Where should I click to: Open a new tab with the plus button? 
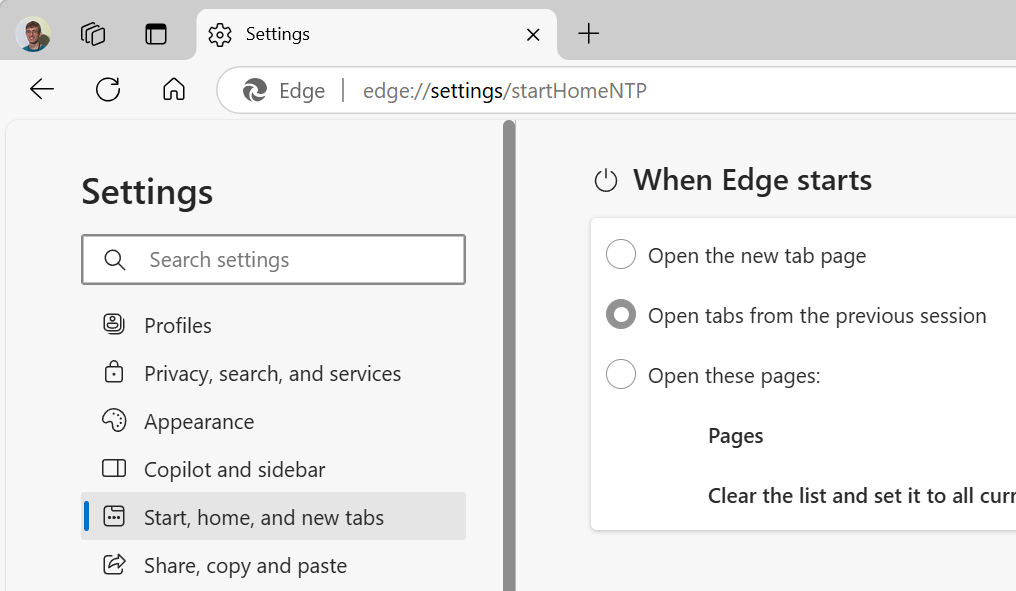588,34
